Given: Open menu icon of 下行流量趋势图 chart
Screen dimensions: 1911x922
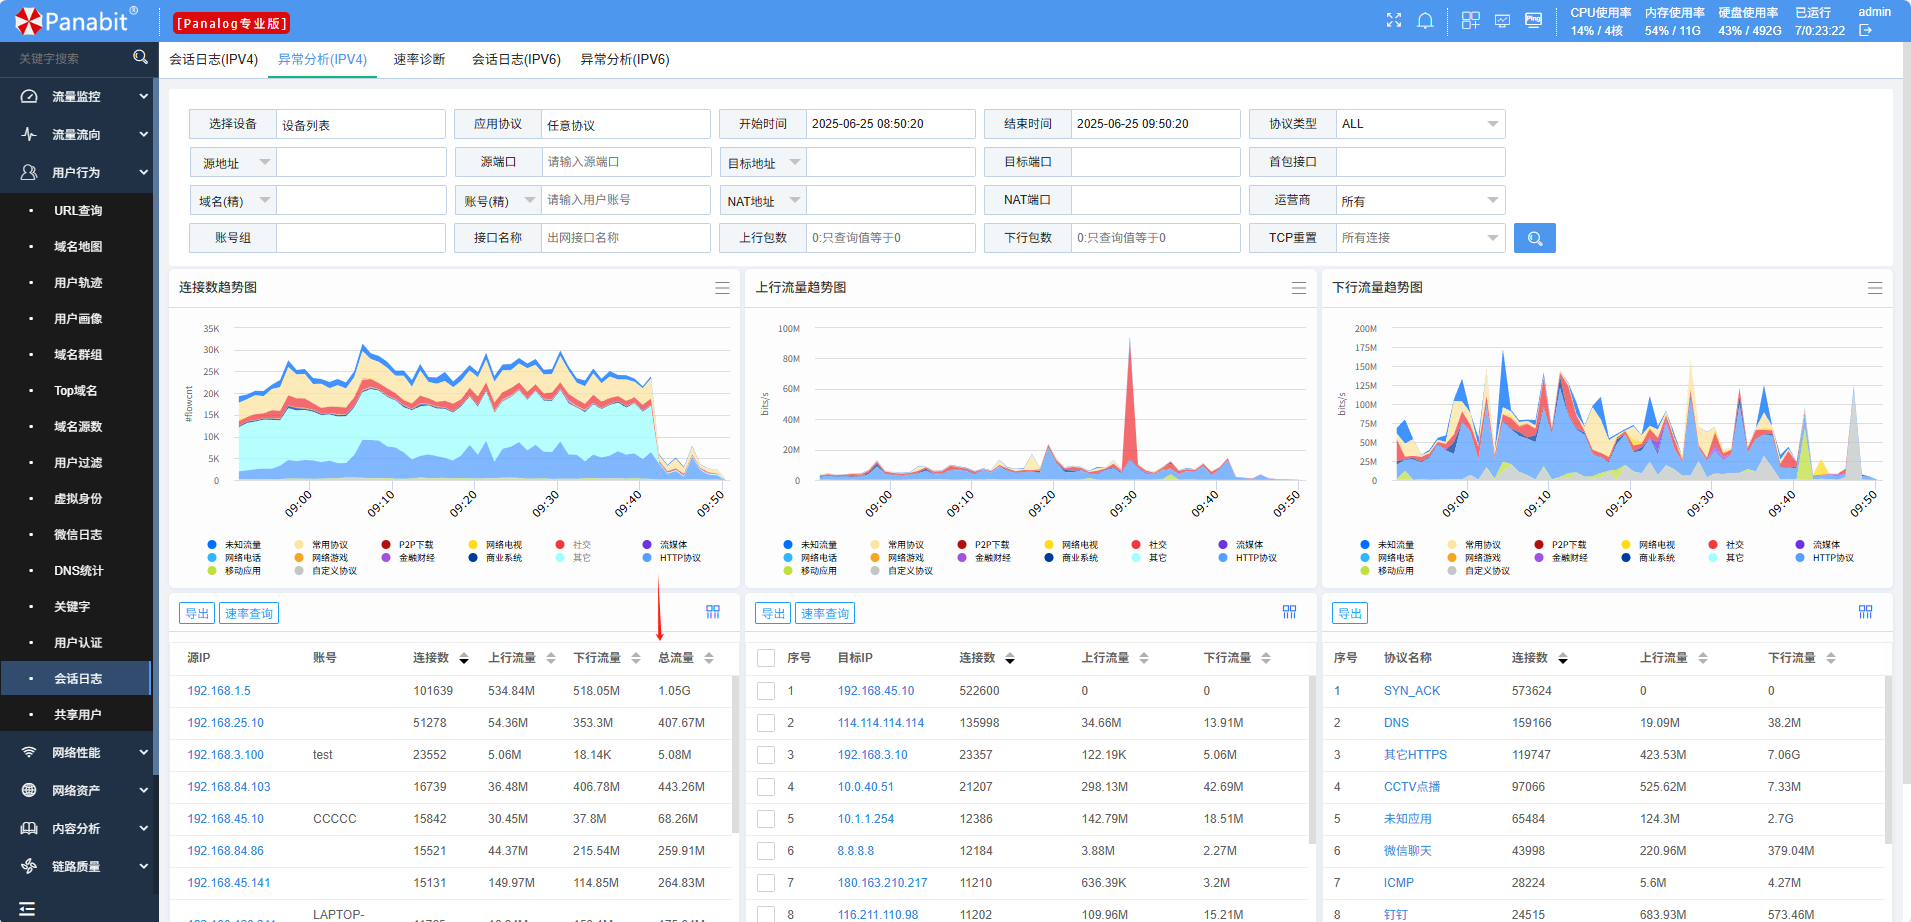Looking at the screenshot, I should (1875, 288).
